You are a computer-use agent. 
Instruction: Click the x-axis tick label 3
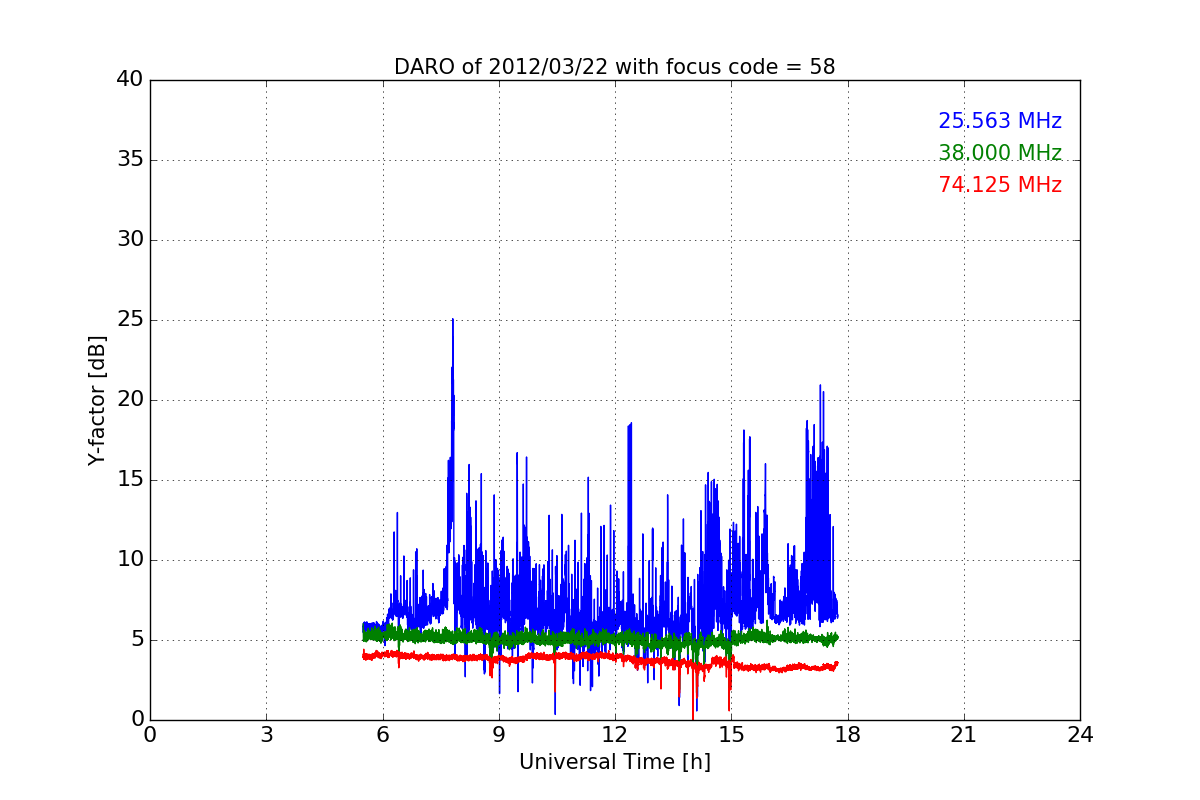pos(266,734)
